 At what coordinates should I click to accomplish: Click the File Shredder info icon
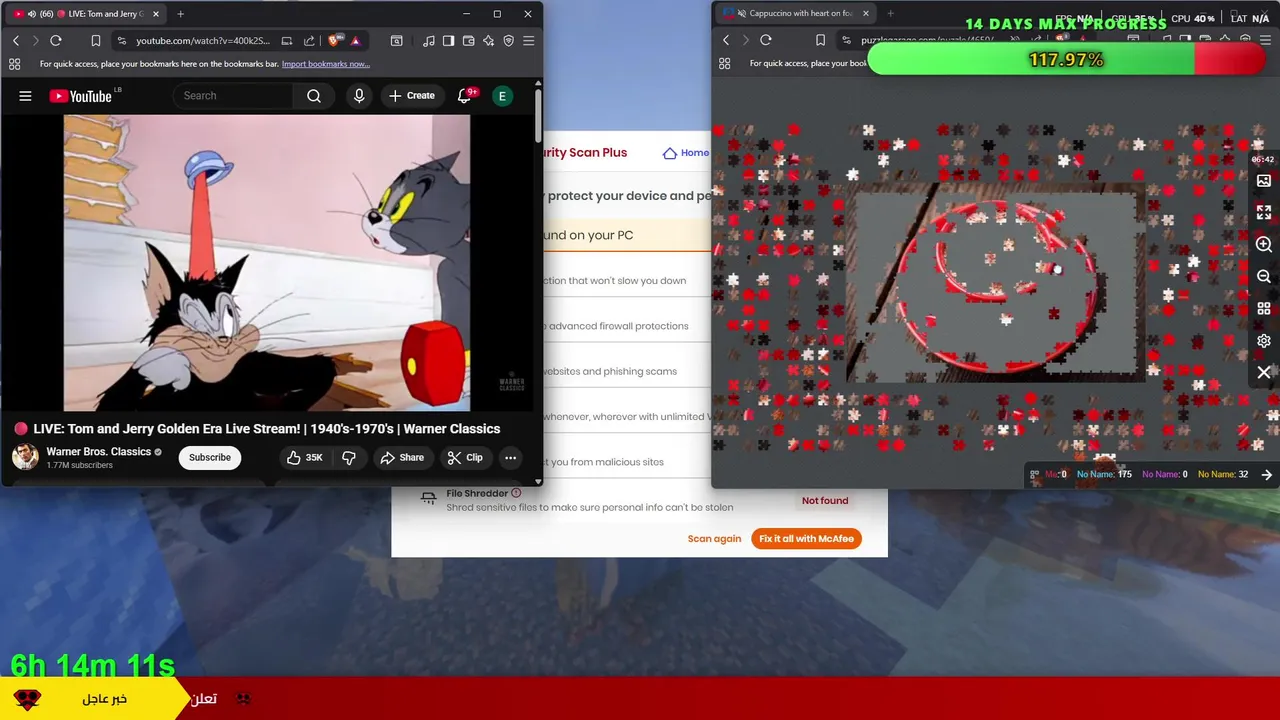click(x=516, y=493)
